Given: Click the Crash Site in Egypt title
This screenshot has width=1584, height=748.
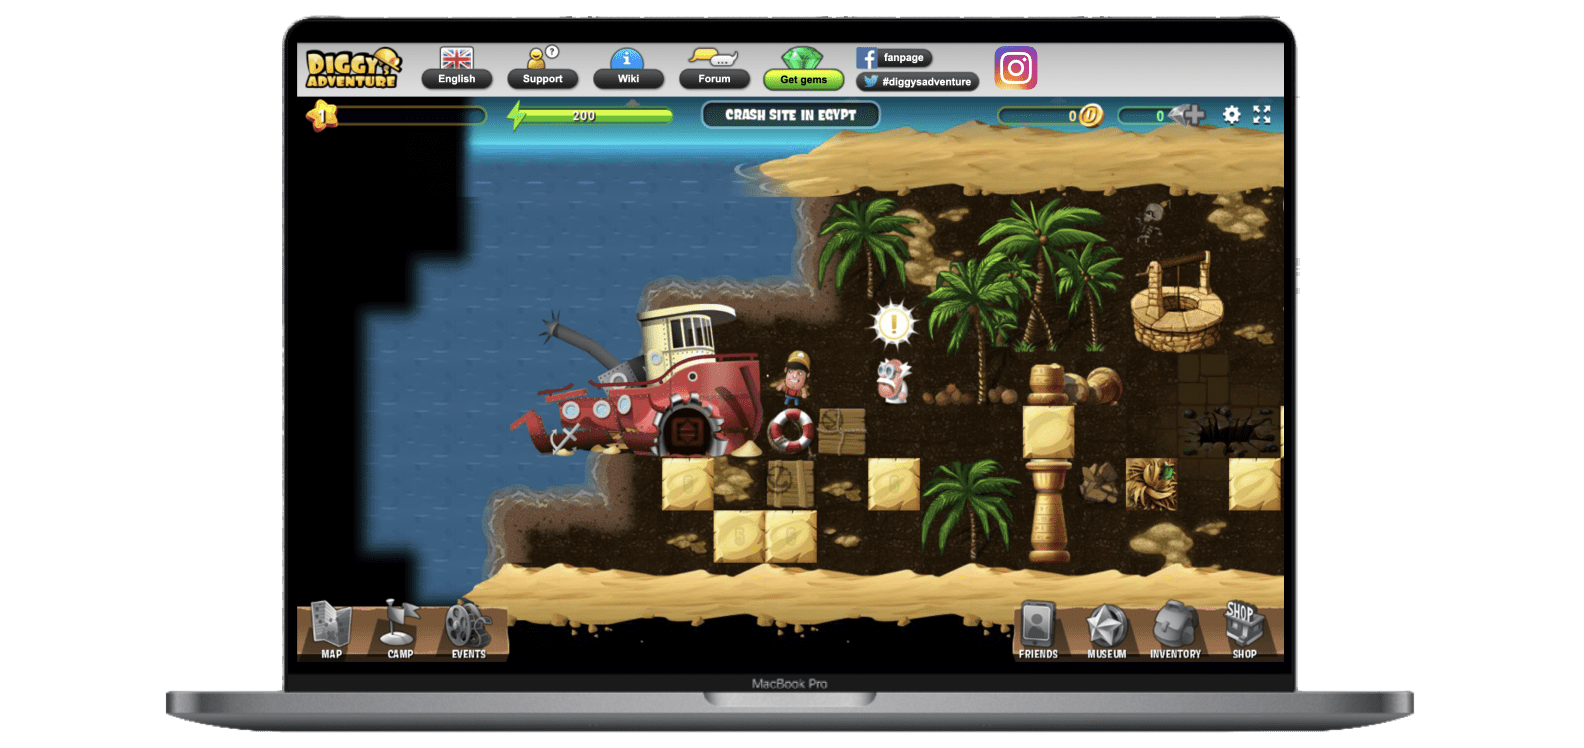Looking at the screenshot, I should [790, 115].
